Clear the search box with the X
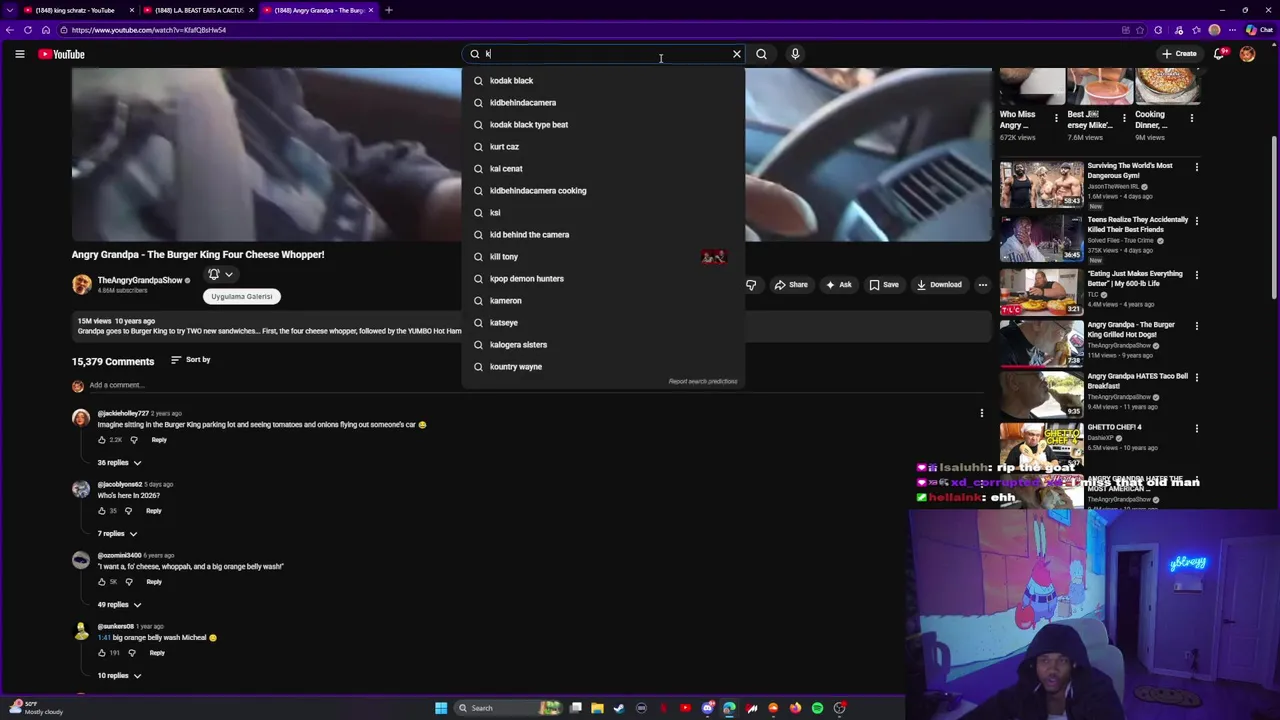1280x720 pixels. click(x=737, y=54)
